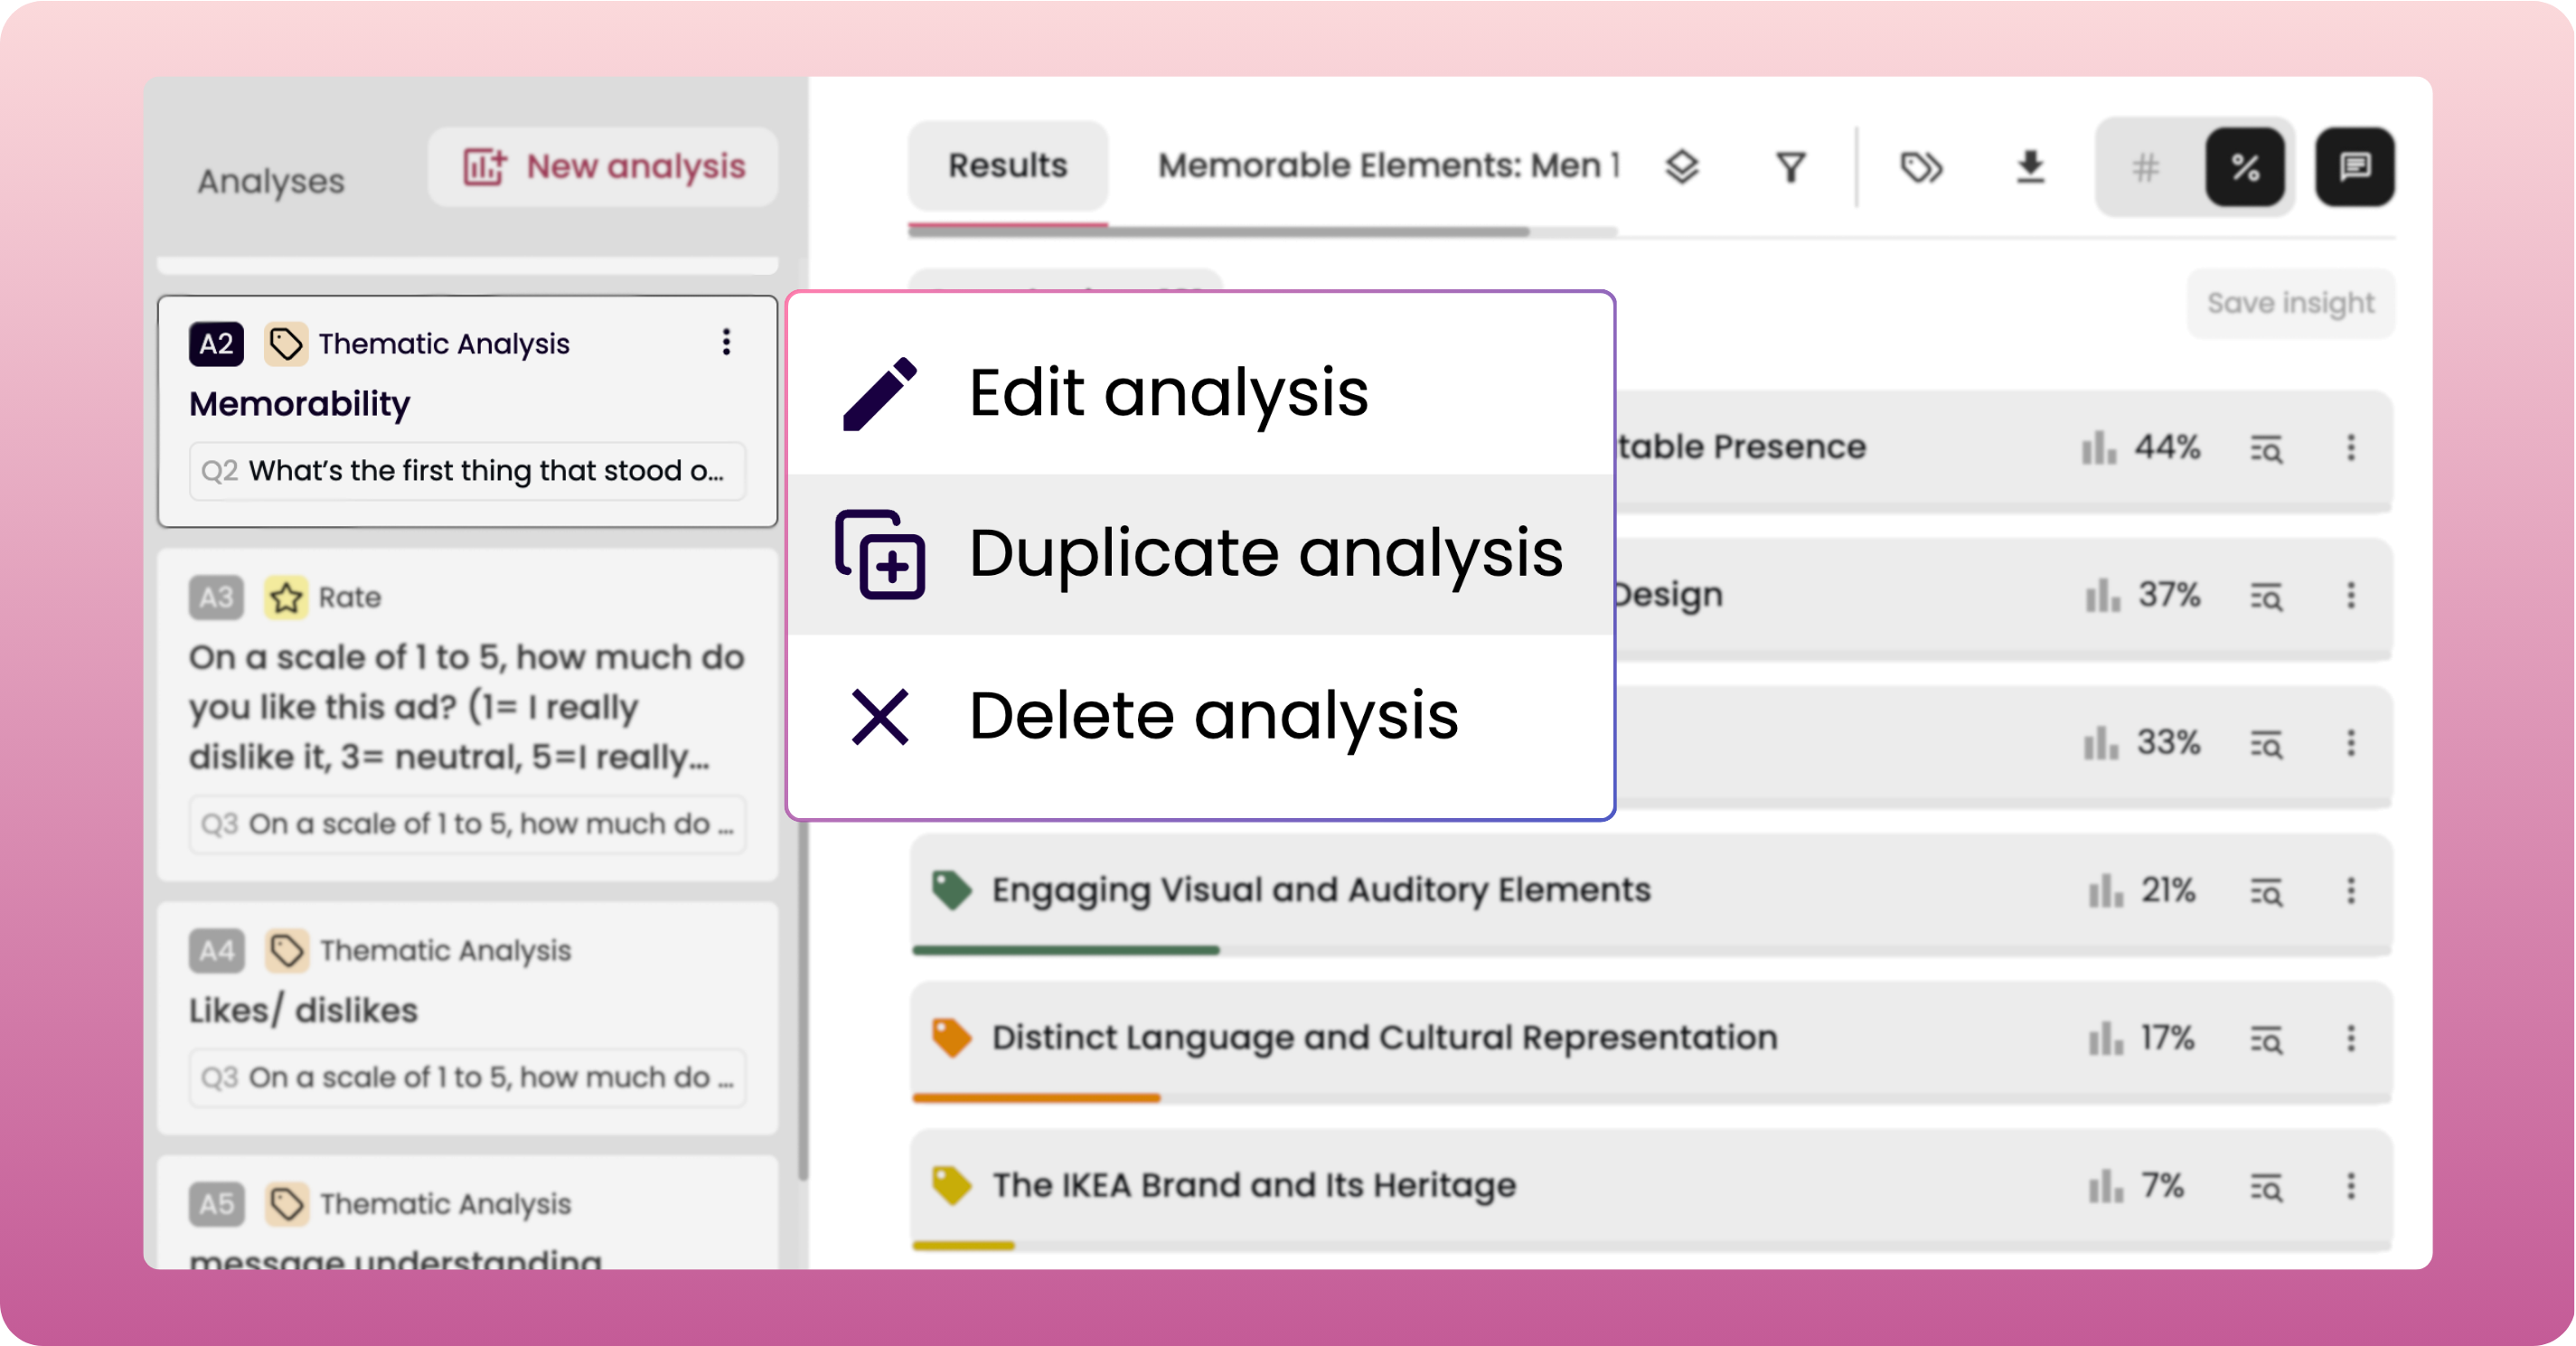2576x1346 pixels.
Task: Click the New analysis button
Action: tap(604, 167)
